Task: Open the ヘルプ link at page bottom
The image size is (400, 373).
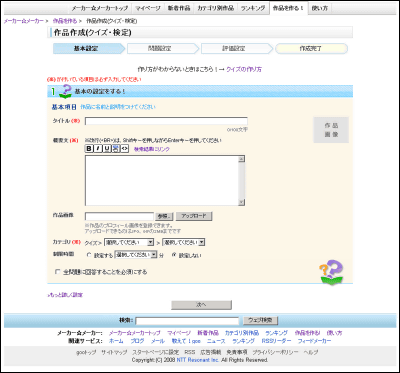Action: (311, 352)
